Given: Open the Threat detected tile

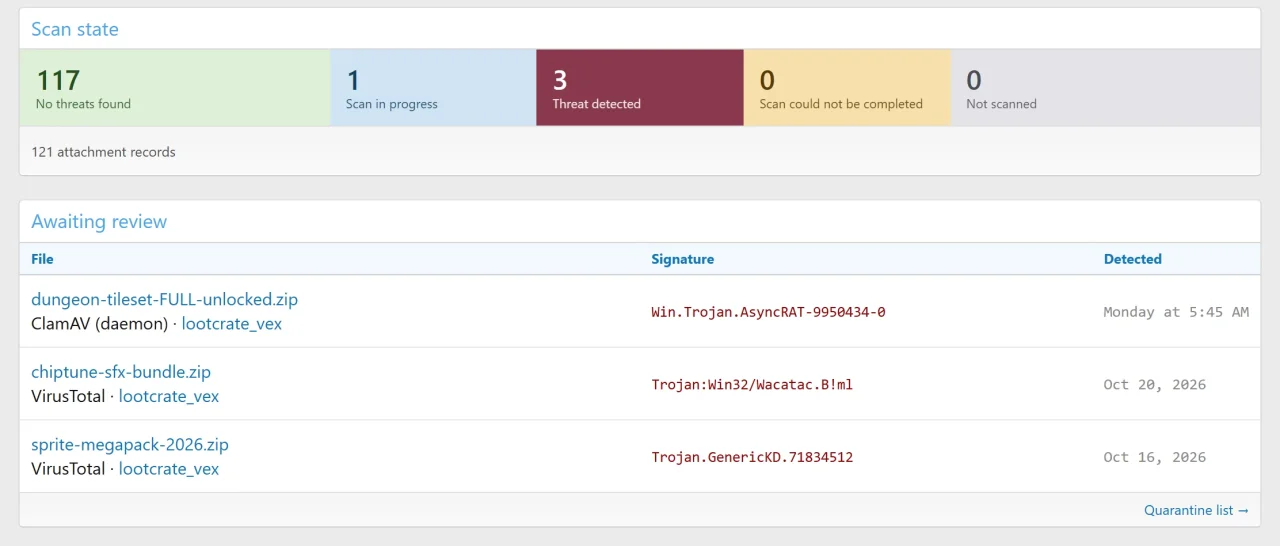Looking at the screenshot, I should click(640, 88).
